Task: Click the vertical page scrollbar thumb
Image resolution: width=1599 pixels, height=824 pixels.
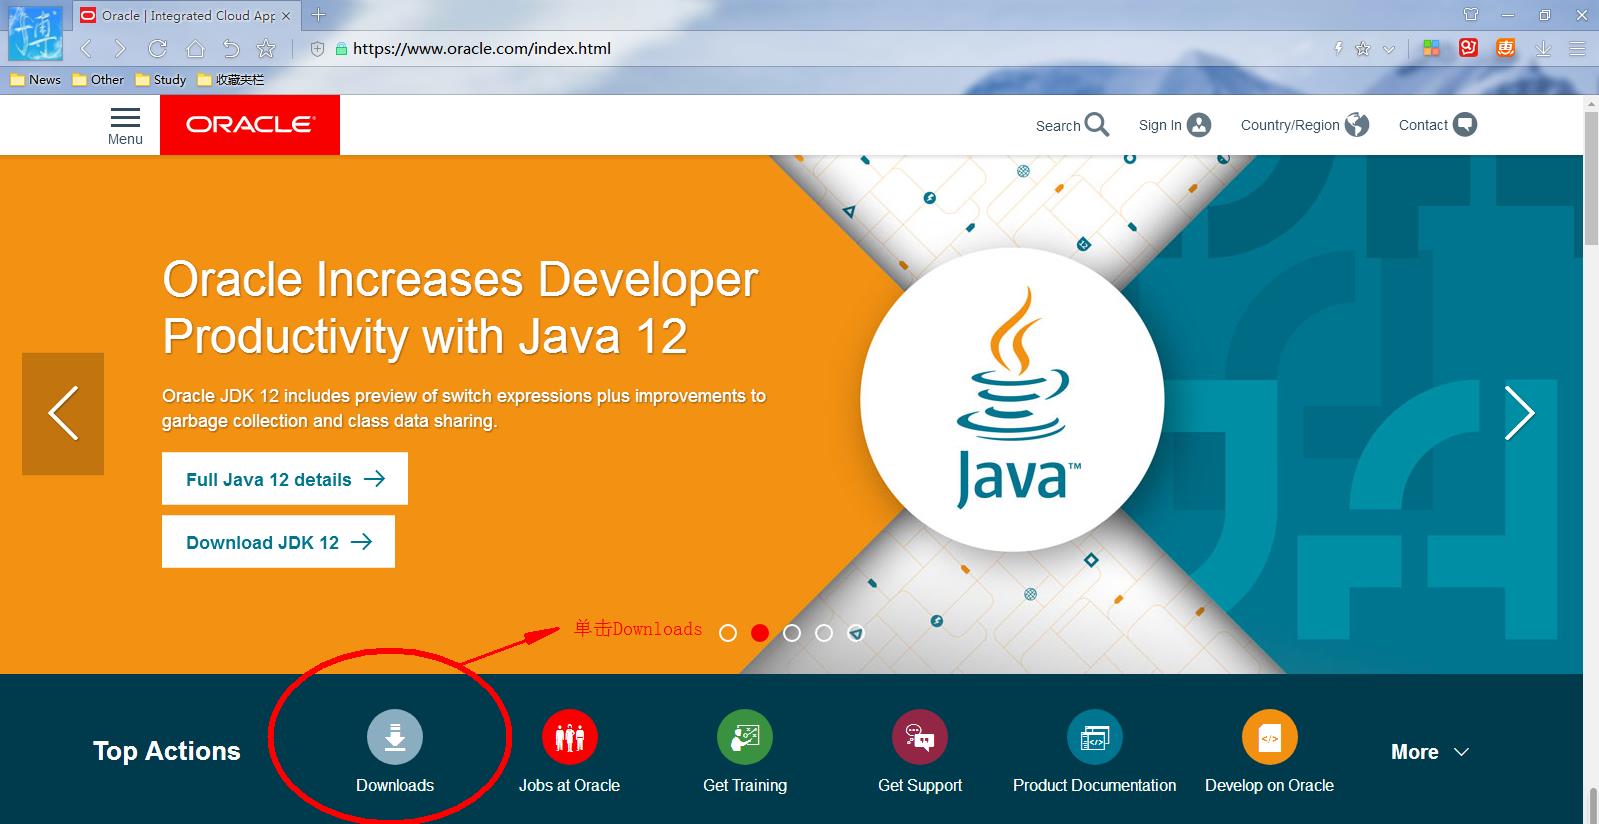Action: pos(1591,180)
